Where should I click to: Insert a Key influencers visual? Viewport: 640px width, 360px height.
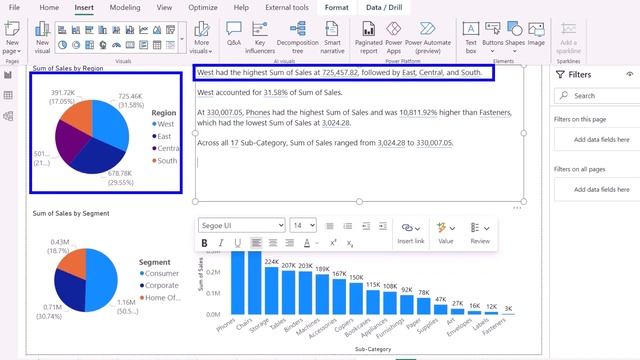(x=260, y=38)
